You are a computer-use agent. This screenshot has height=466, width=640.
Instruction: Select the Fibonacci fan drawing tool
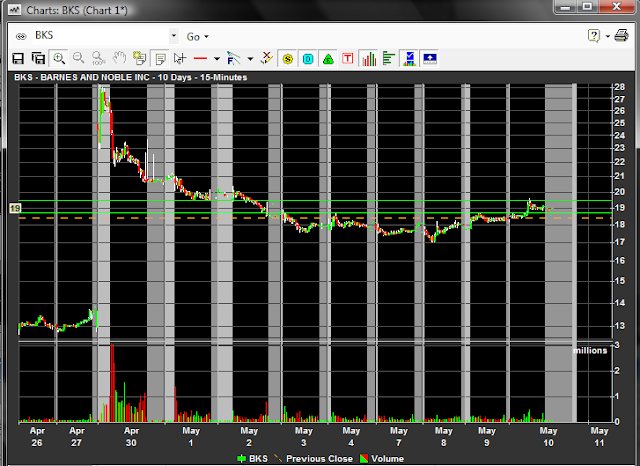click(234, 58)
